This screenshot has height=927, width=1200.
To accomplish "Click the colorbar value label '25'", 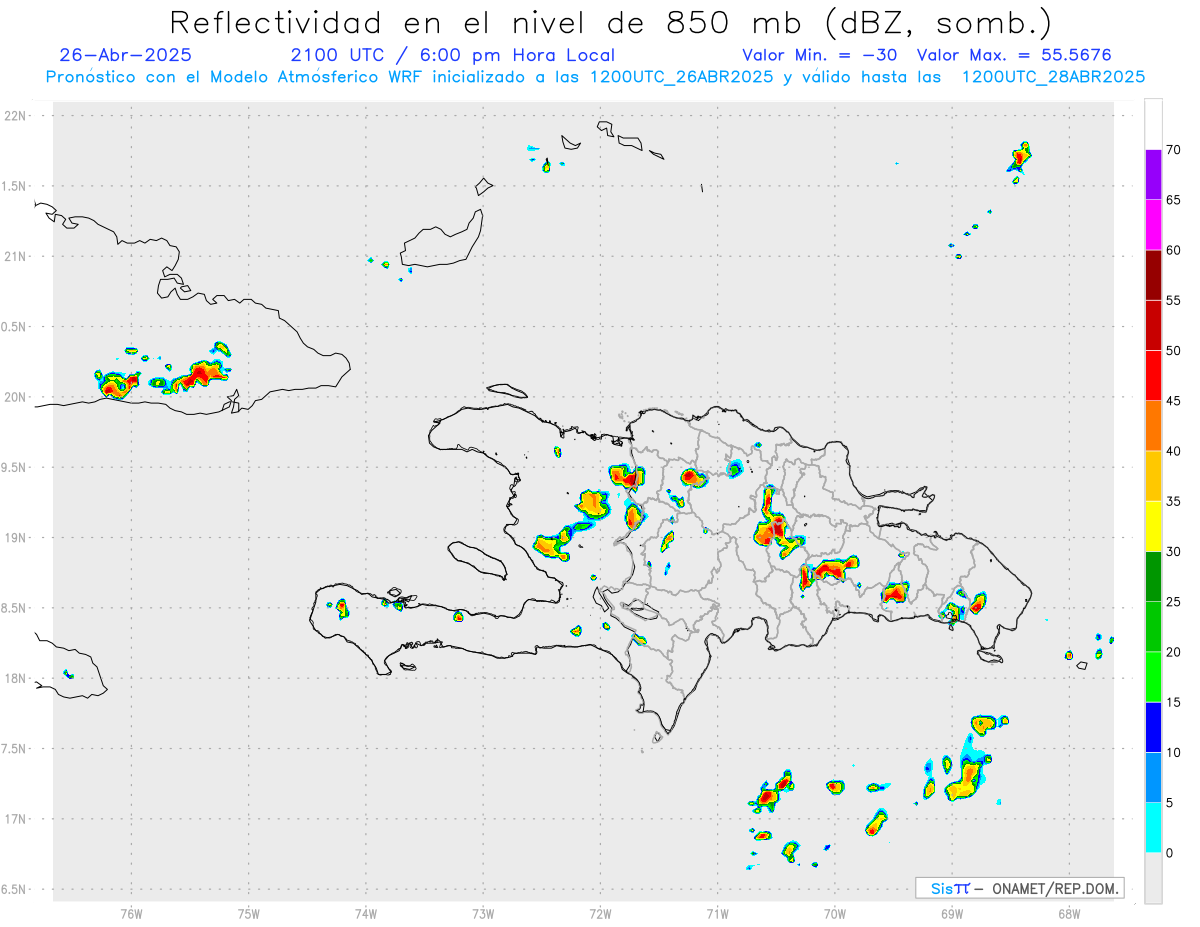I will click(1173, 602).
